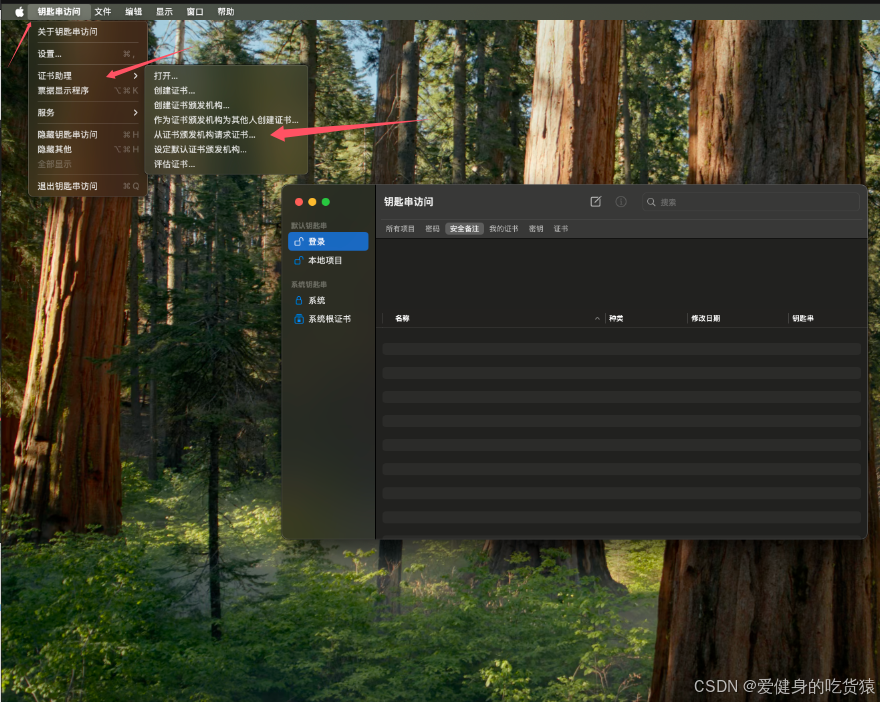Click the 搜索 search field

coord(750,202)
